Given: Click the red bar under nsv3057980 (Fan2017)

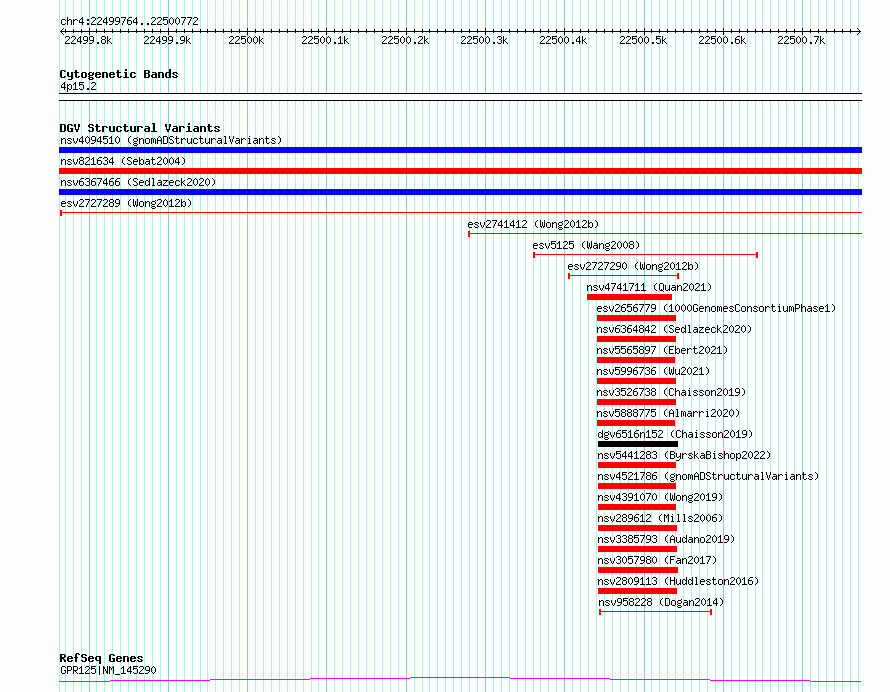Looking at the screenshot, I should [x=638, y=570].
